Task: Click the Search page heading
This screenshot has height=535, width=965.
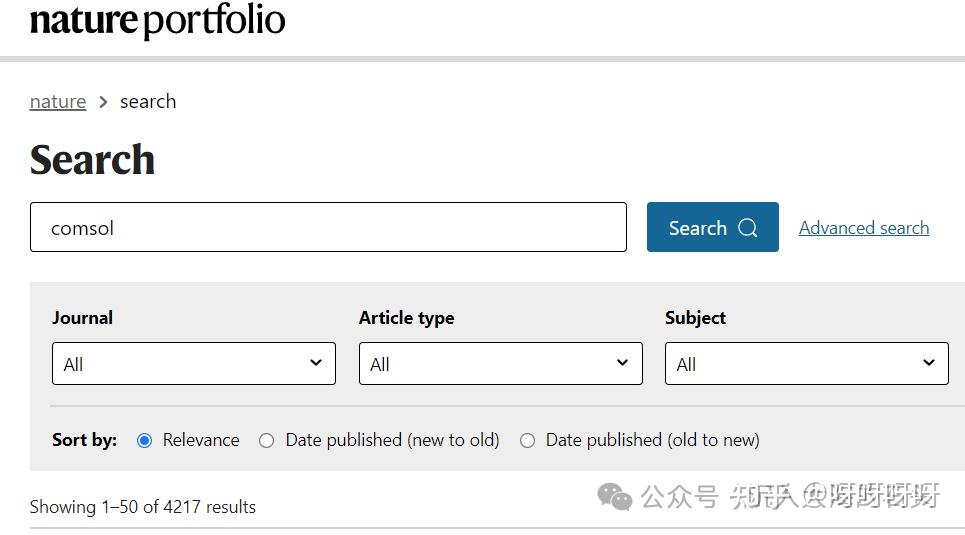Action: [x=92, y=160]
